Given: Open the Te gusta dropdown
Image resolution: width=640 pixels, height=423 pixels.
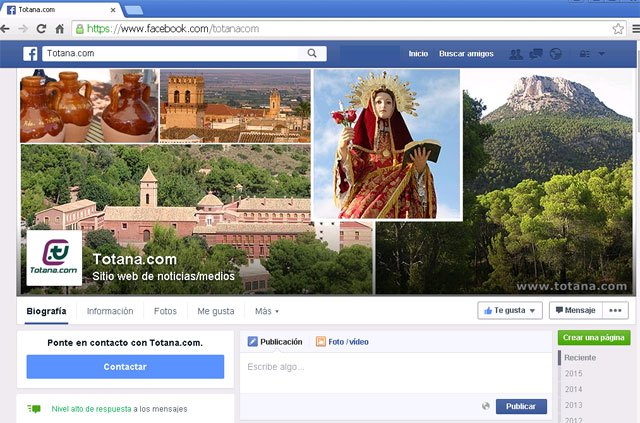Looking at the screenshot, I should coord(510,311).
